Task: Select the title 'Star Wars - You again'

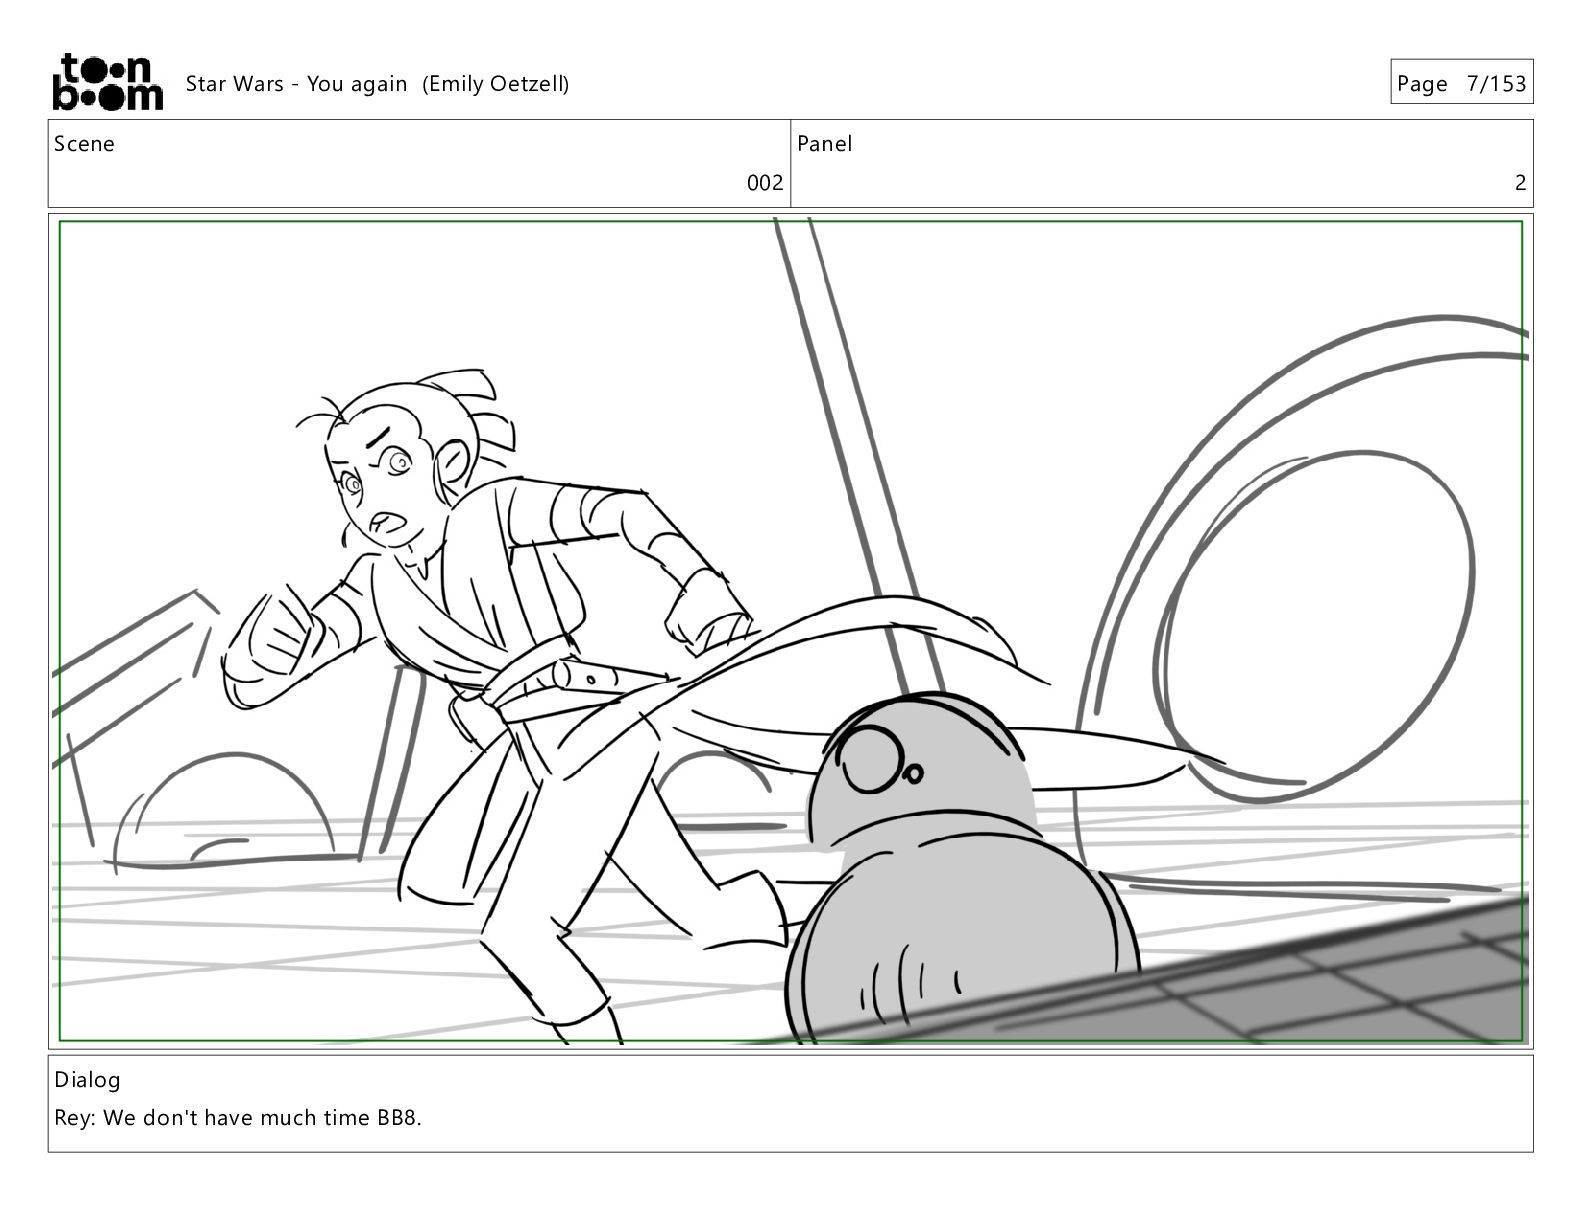Action: [297, 84]
